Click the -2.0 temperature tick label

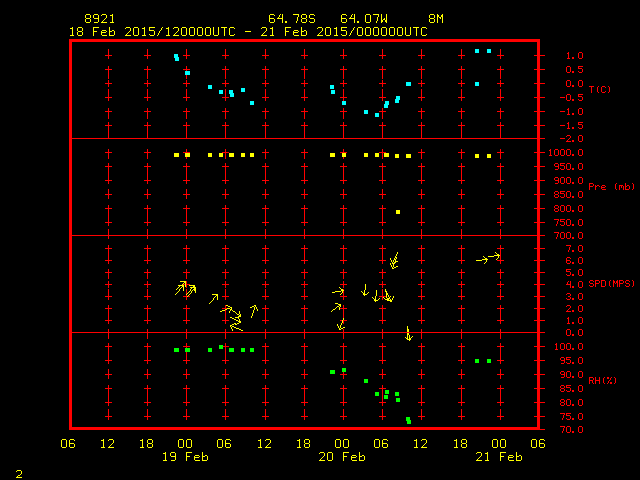[x=564, y=138]
